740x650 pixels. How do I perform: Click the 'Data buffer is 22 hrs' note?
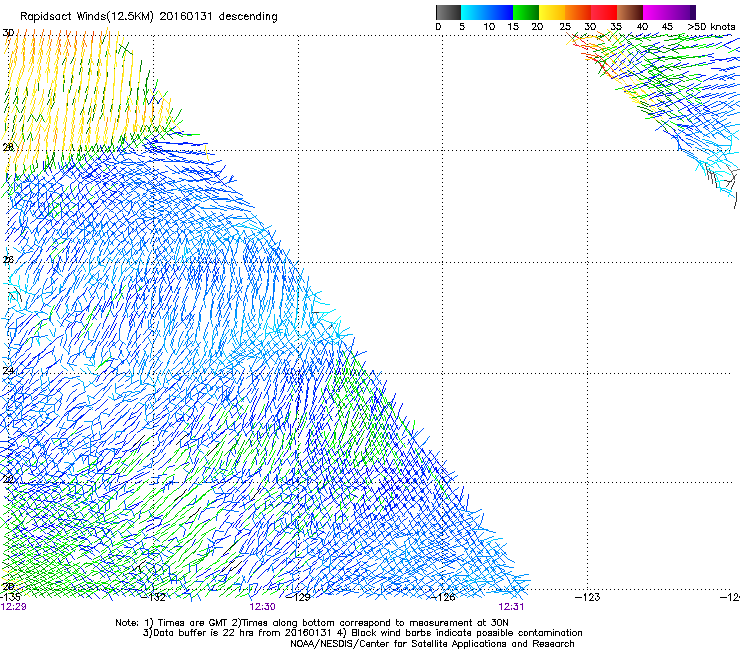click(362, 633)
